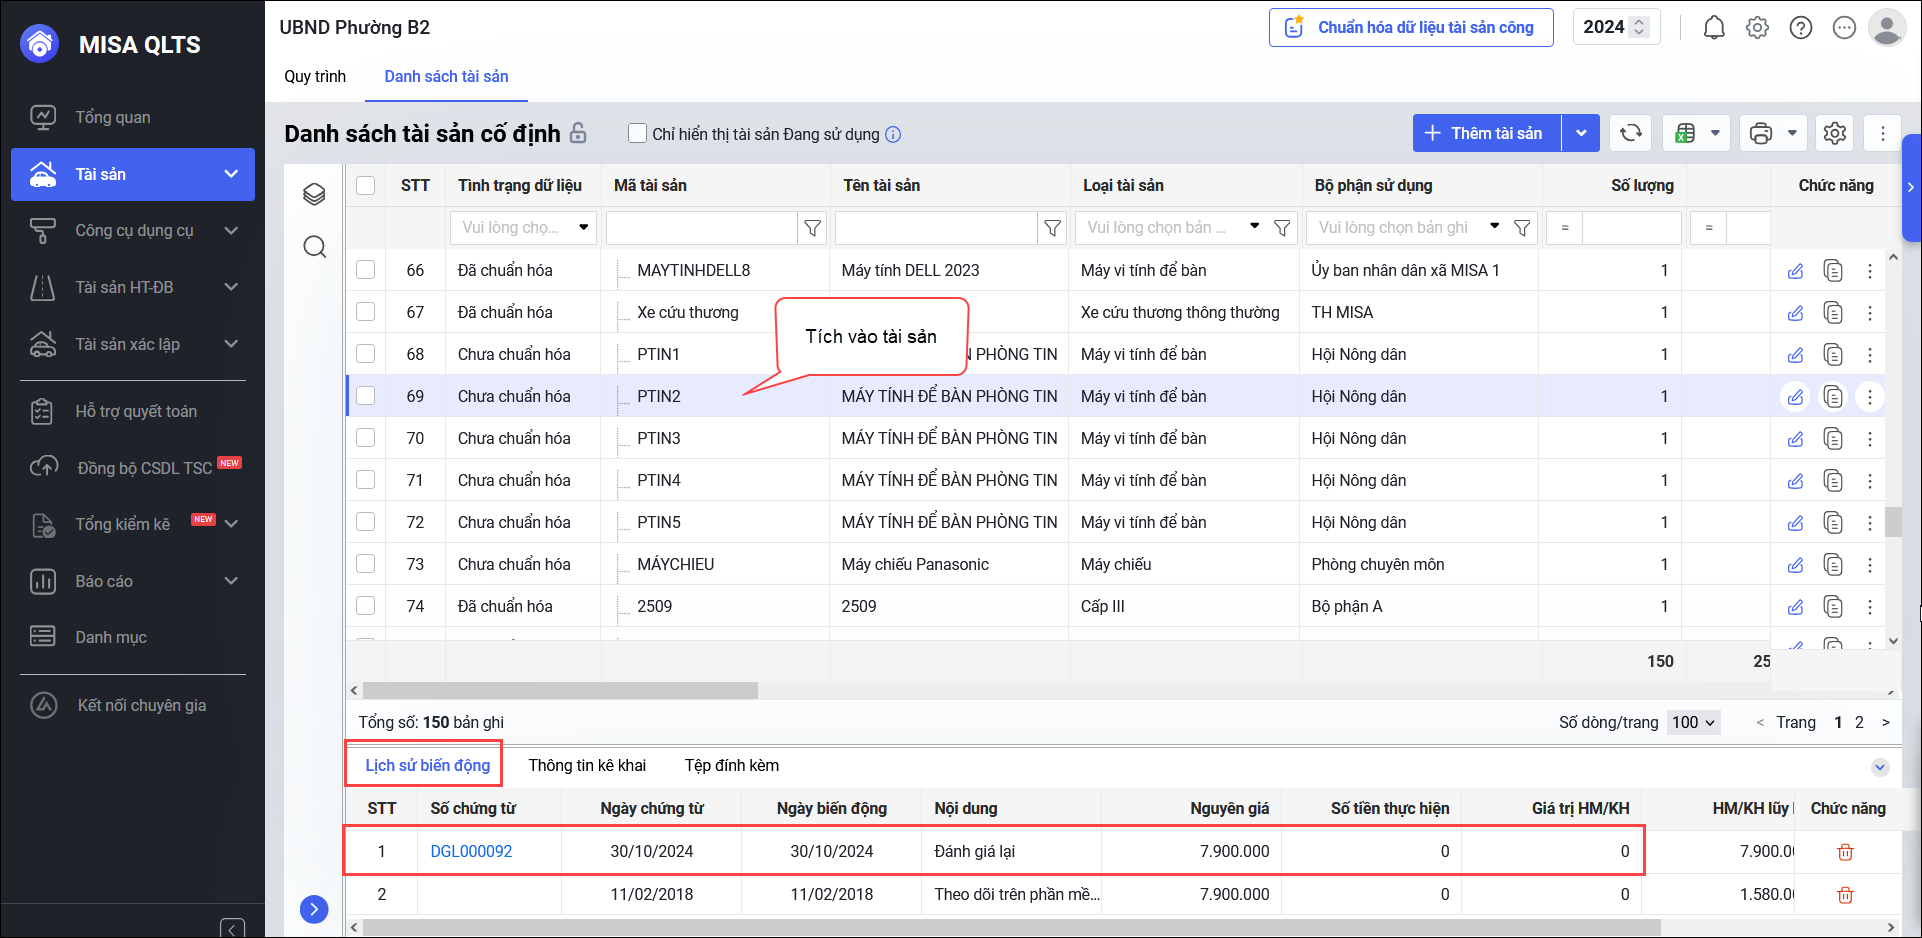
Task: Delete the DGL000092 history entry via trash icon
Action: (1845, 852)
